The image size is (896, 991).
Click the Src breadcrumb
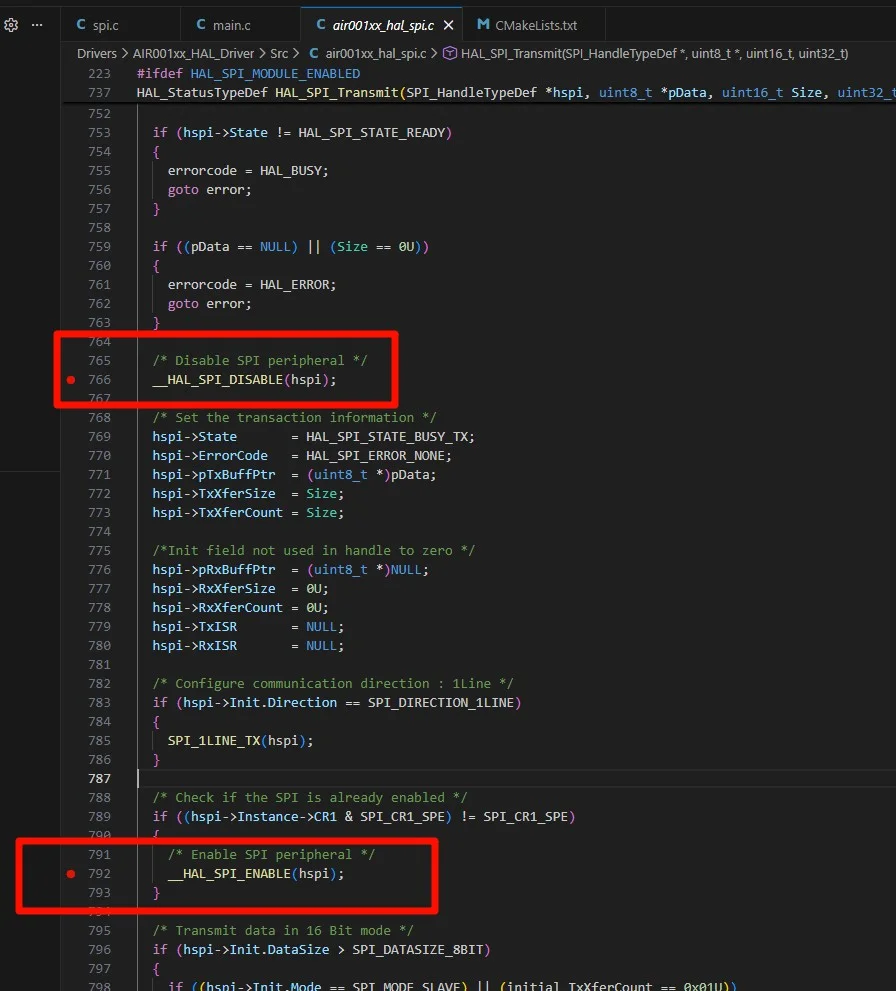279,54
